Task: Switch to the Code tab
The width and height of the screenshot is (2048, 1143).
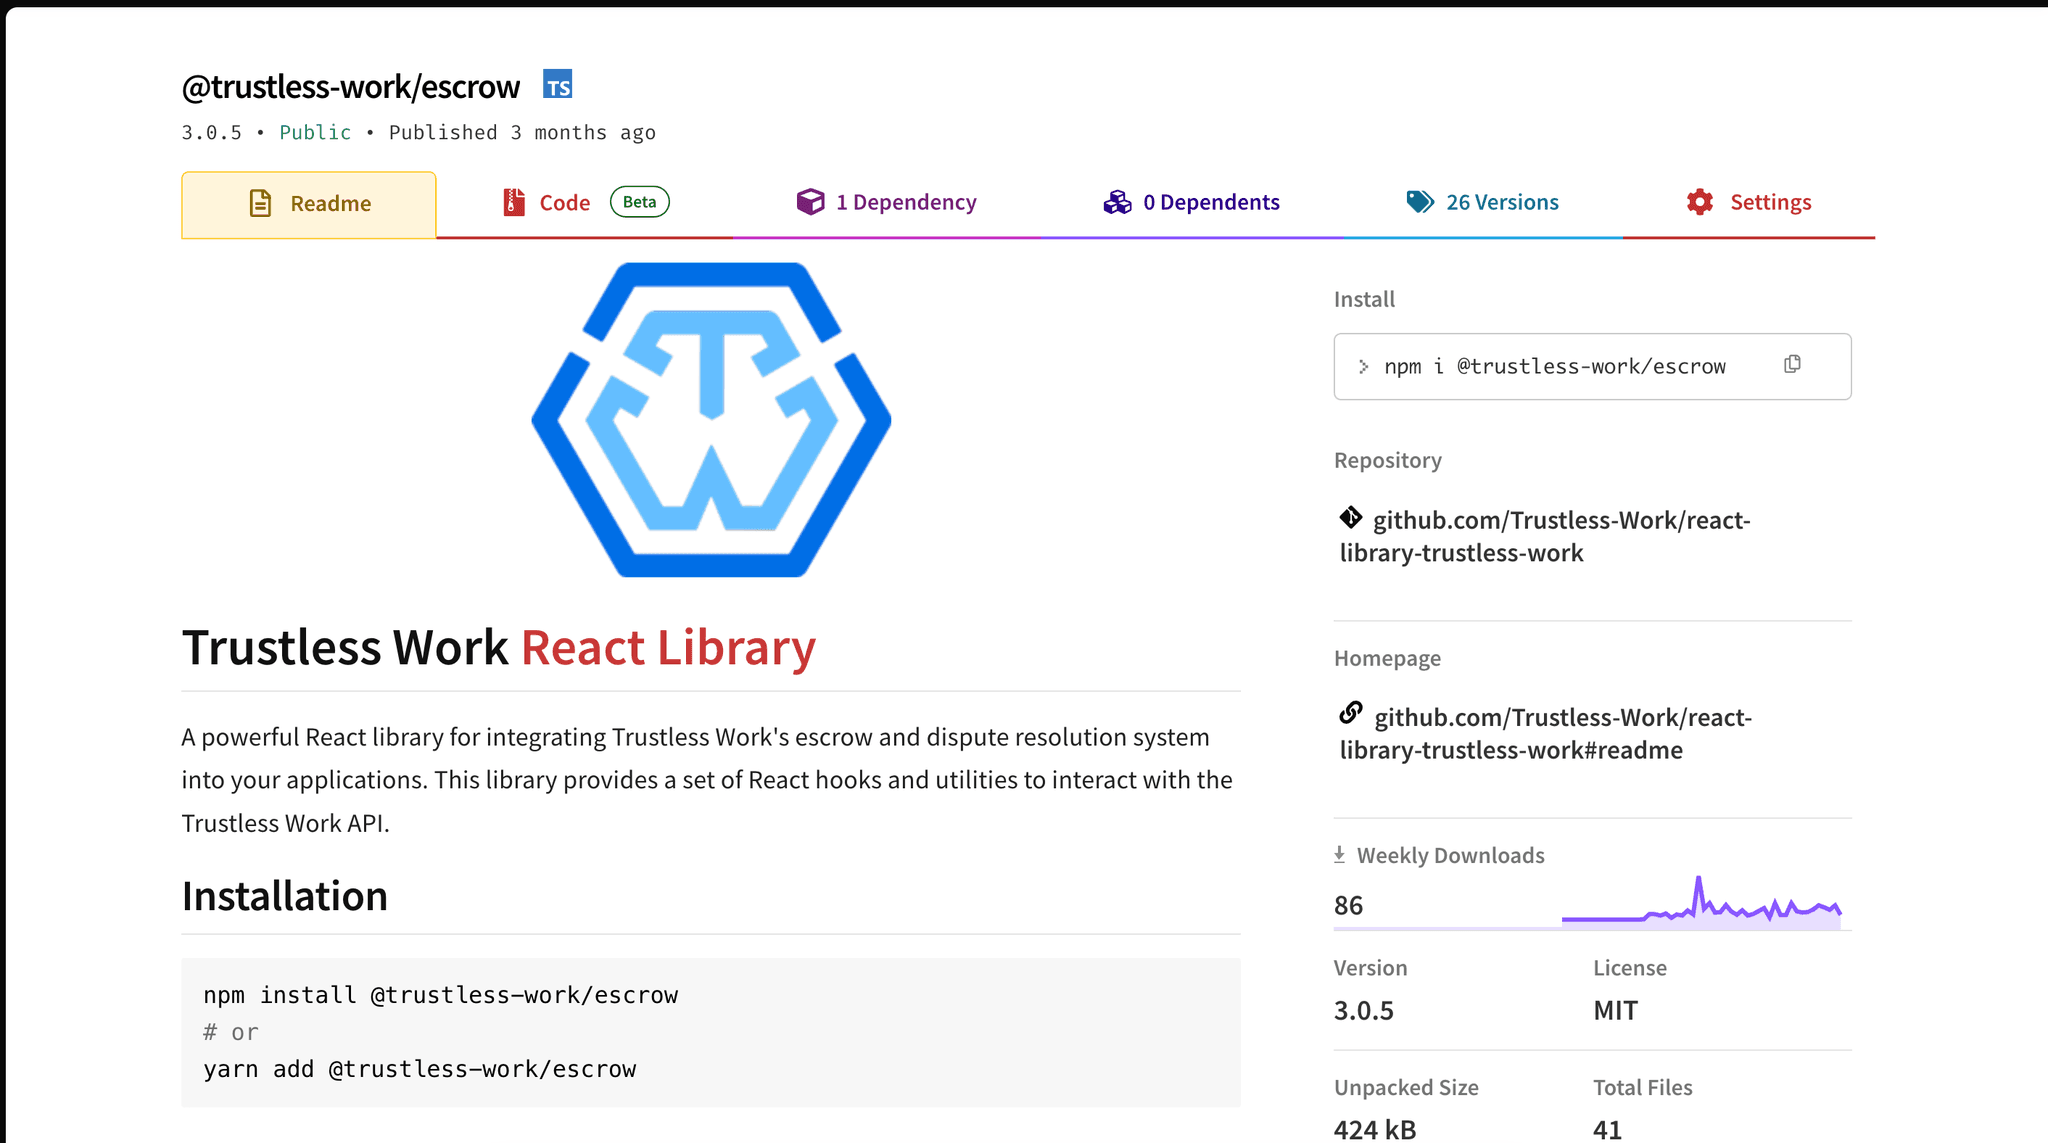Action: [585, 203]
